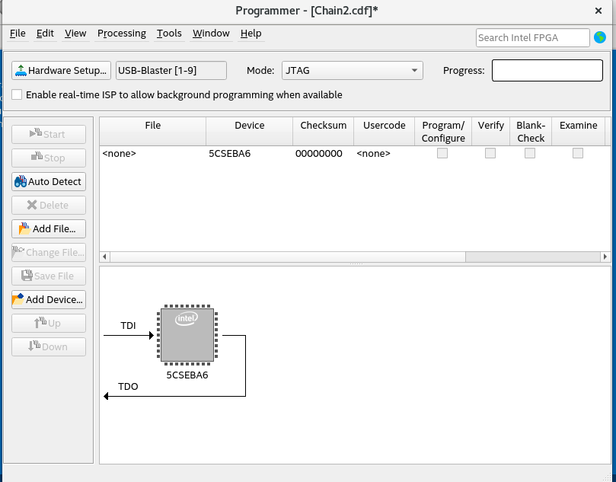
Task: Open the Window menu
Action: tap(211, 33)
